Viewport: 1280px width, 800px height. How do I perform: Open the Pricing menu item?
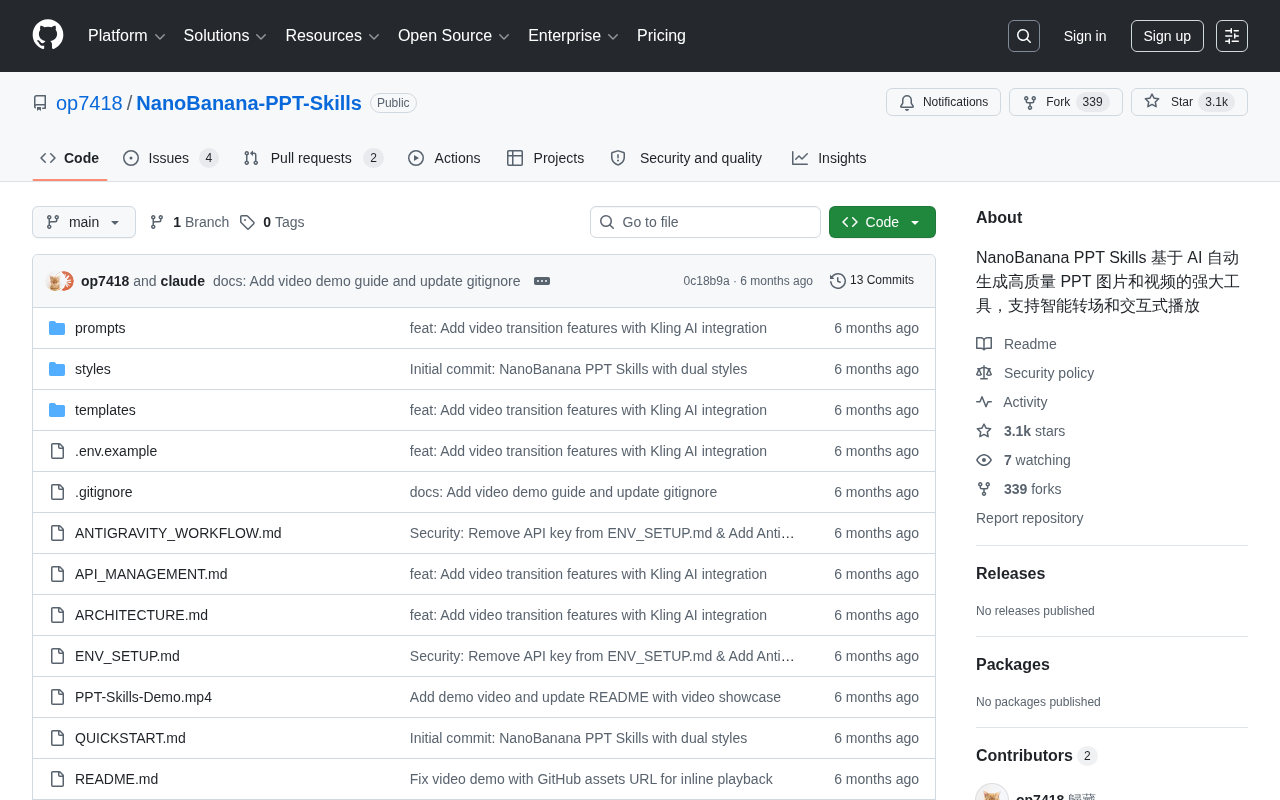point(661,36)
